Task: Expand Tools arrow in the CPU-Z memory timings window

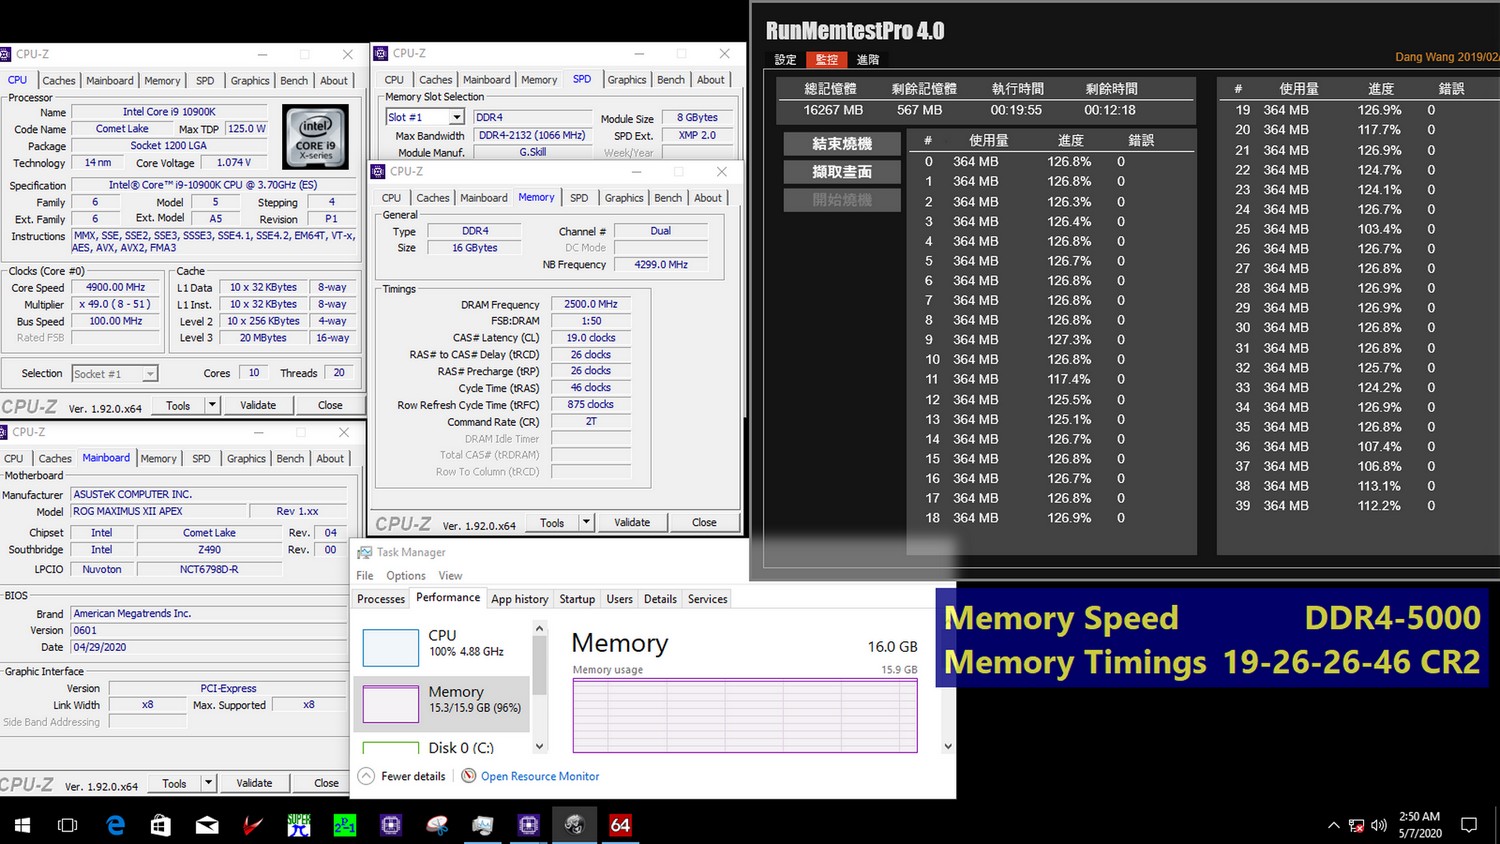Action: [586, 522]
